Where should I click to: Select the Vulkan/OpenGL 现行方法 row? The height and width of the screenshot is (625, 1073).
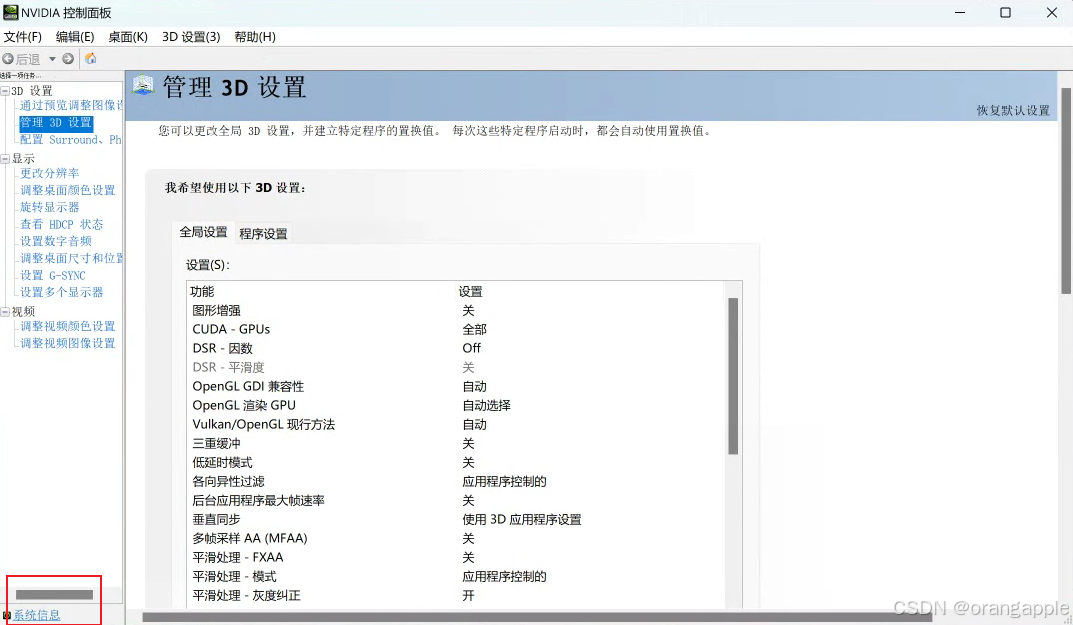pos(455,424)
